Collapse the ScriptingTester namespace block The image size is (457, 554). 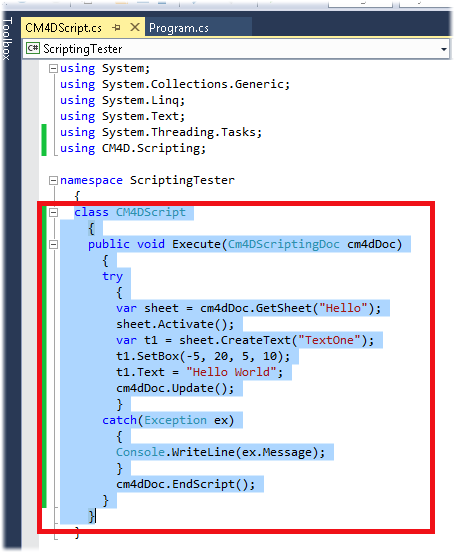coord(53,181)
